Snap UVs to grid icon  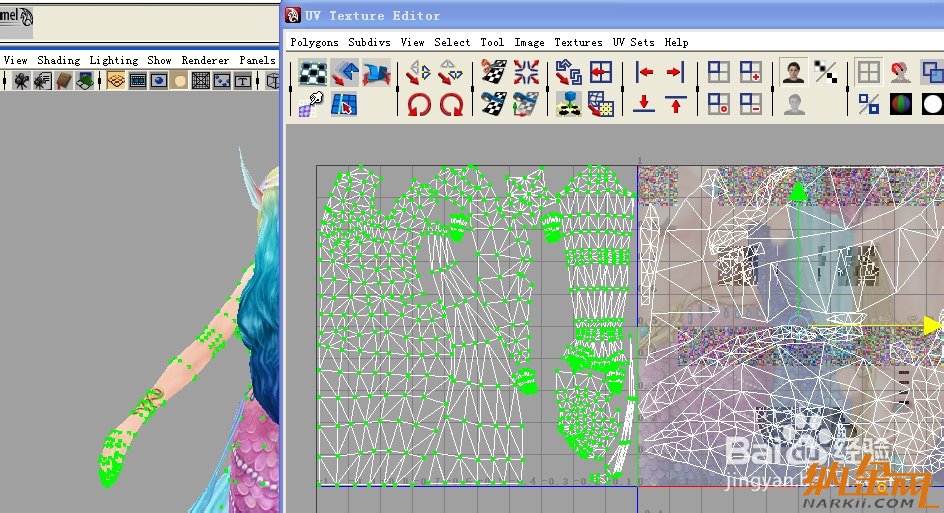[601, 73]
